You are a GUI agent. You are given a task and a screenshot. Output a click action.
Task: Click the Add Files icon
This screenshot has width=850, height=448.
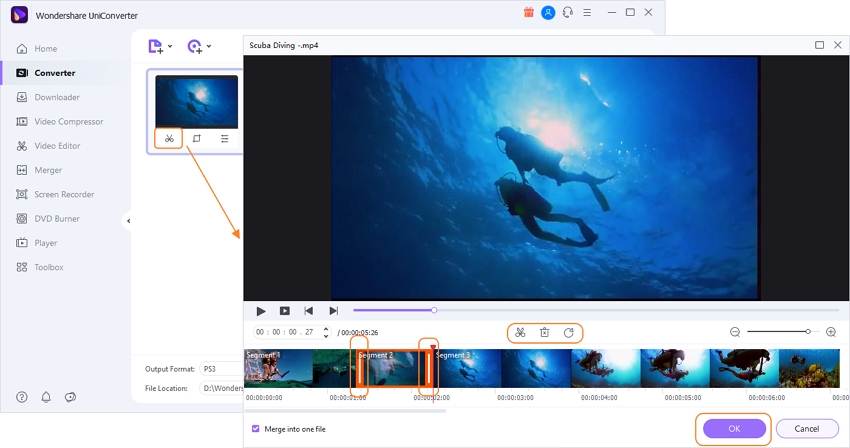156,47
